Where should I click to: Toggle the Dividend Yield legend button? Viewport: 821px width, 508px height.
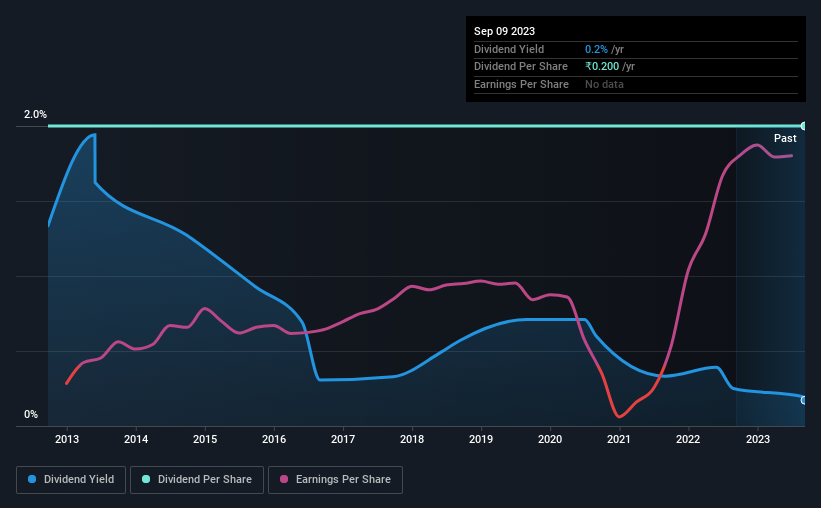(71, 480)
